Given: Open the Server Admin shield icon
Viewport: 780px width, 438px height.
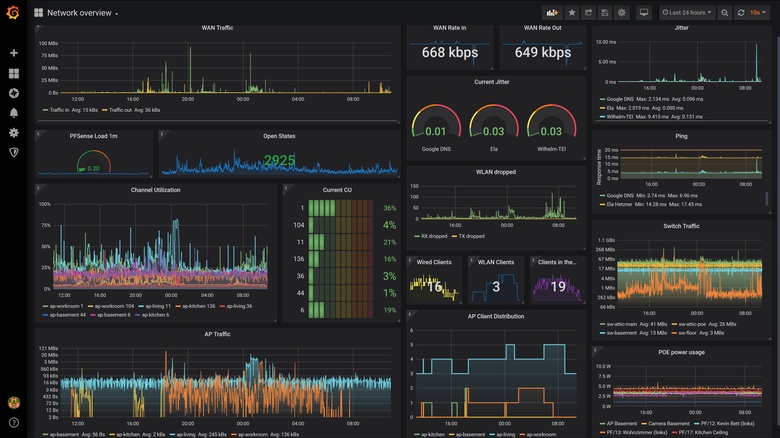Looking at the screenshot, I should (x=14, y=152).
